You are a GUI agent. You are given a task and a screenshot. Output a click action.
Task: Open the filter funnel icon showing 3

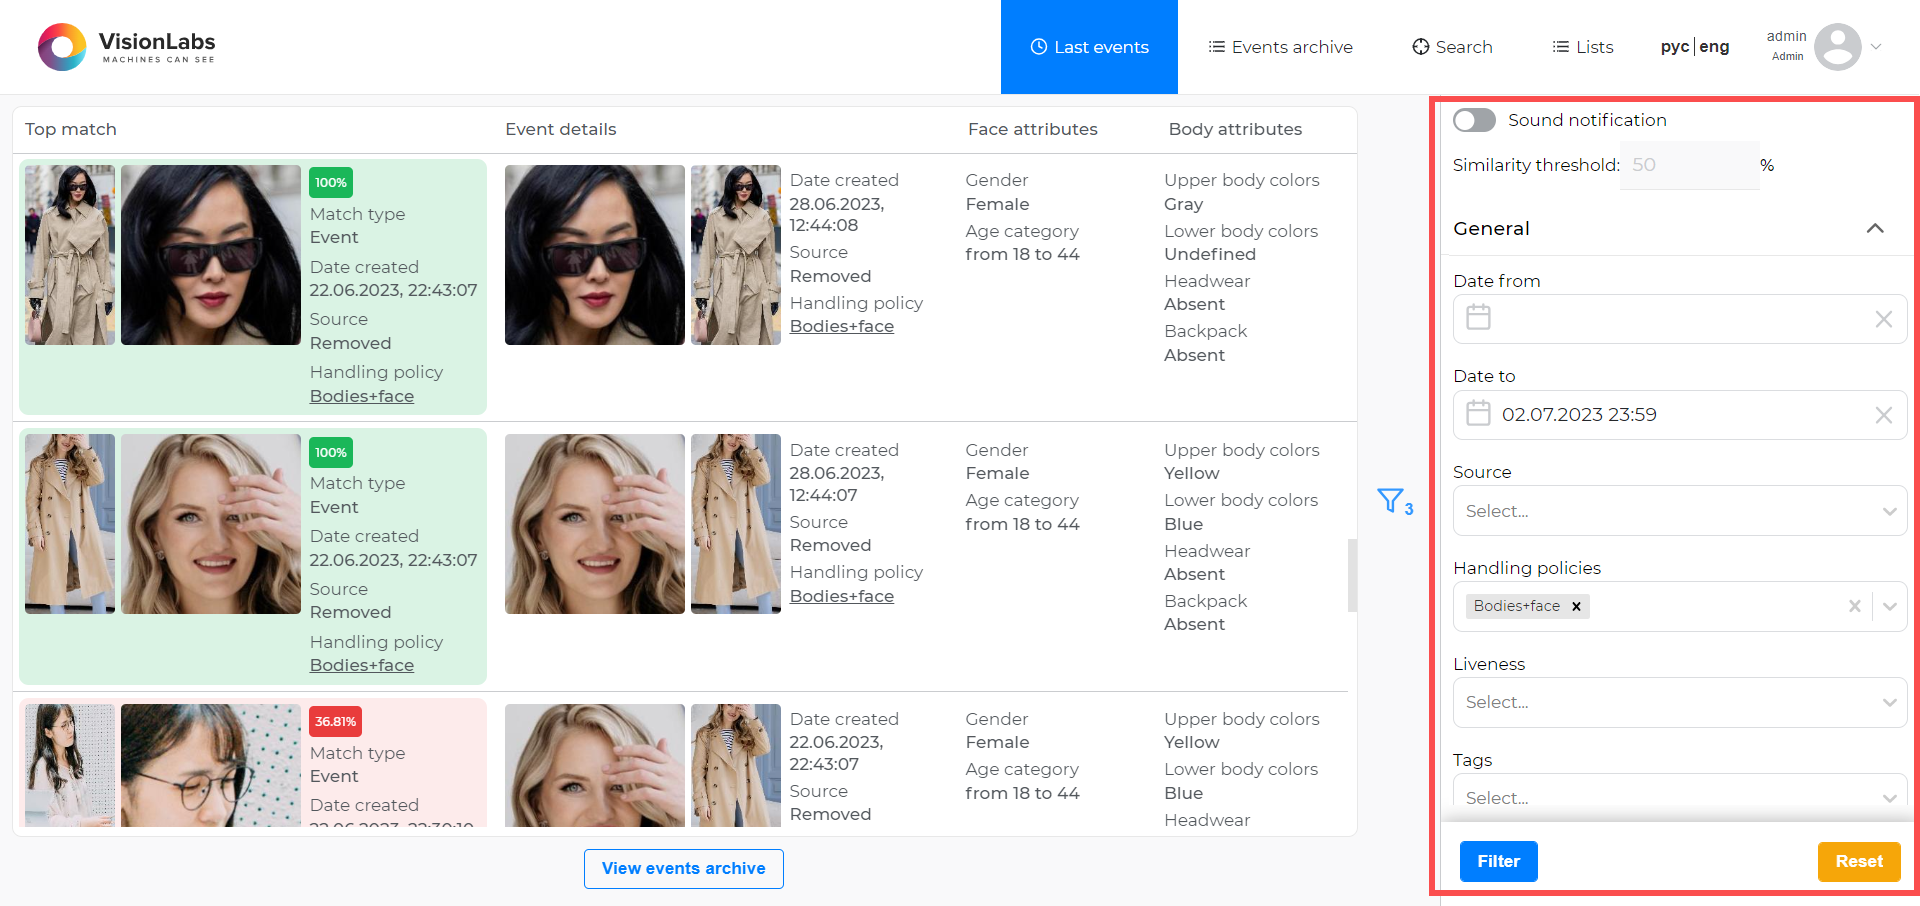pyautogui.click(x=1390, y=500)
